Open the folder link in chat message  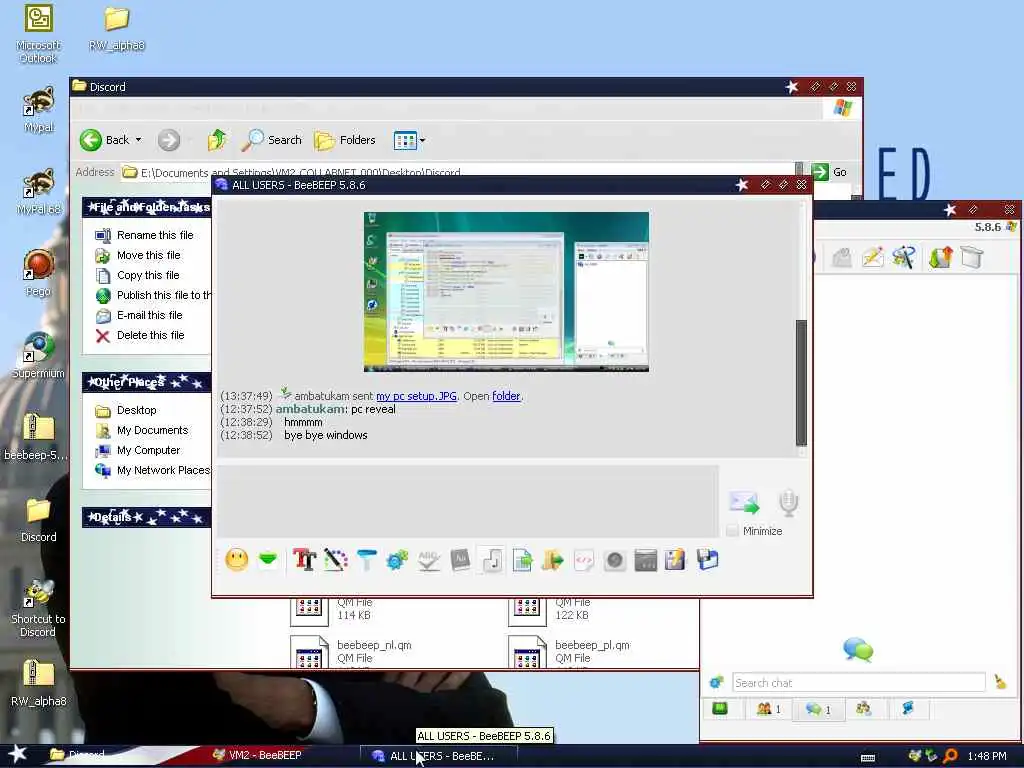506,396
